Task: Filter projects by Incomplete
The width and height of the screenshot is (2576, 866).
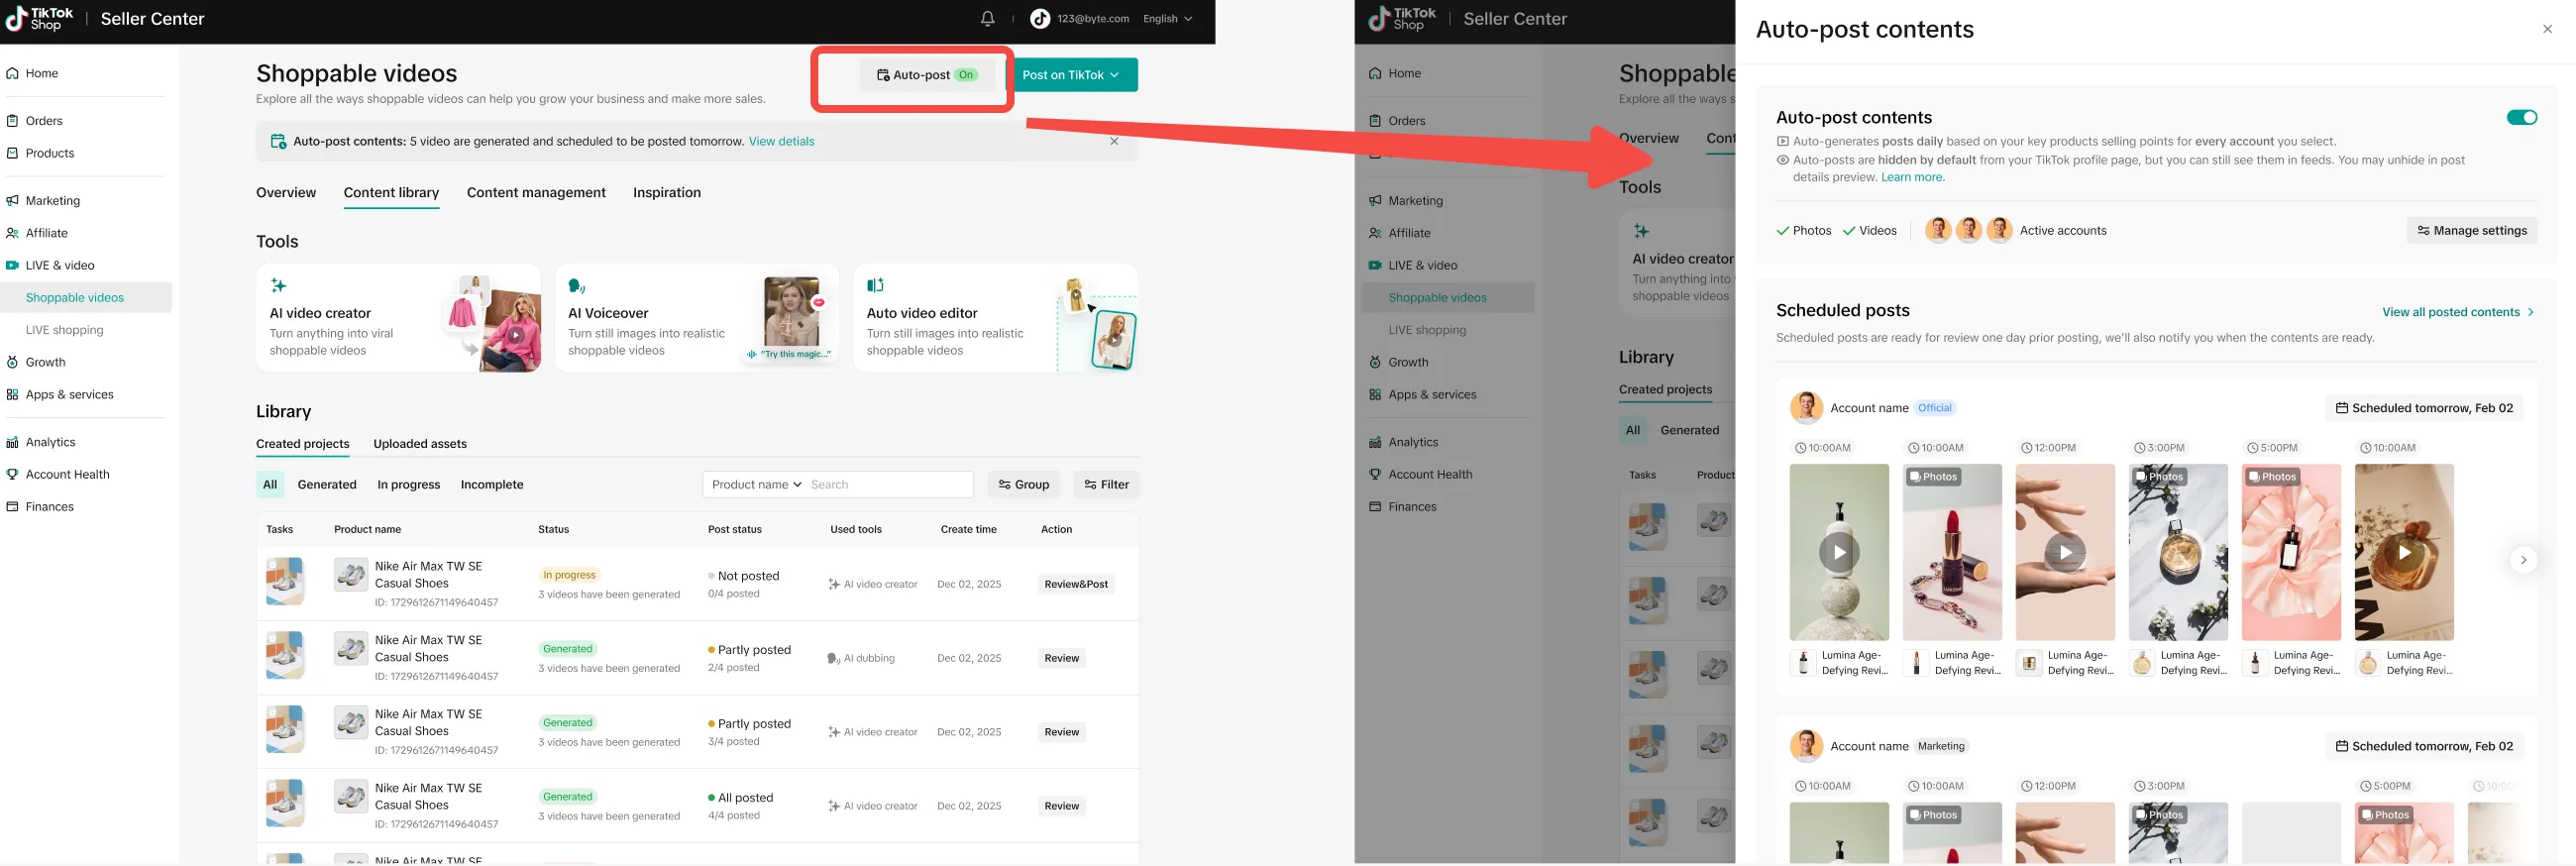Action: click(492, 484)
